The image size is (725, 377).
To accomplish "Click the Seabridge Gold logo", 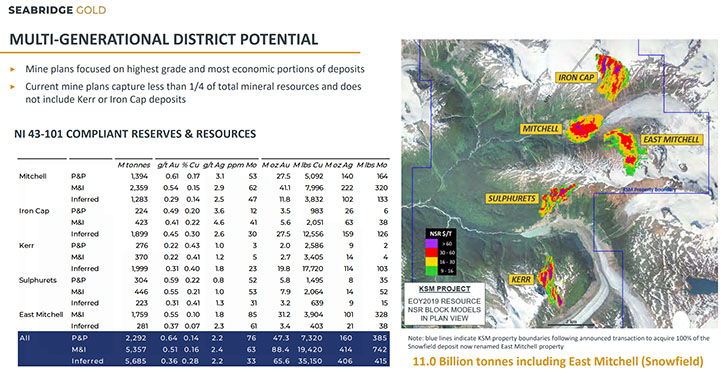I will pos(57,10).
